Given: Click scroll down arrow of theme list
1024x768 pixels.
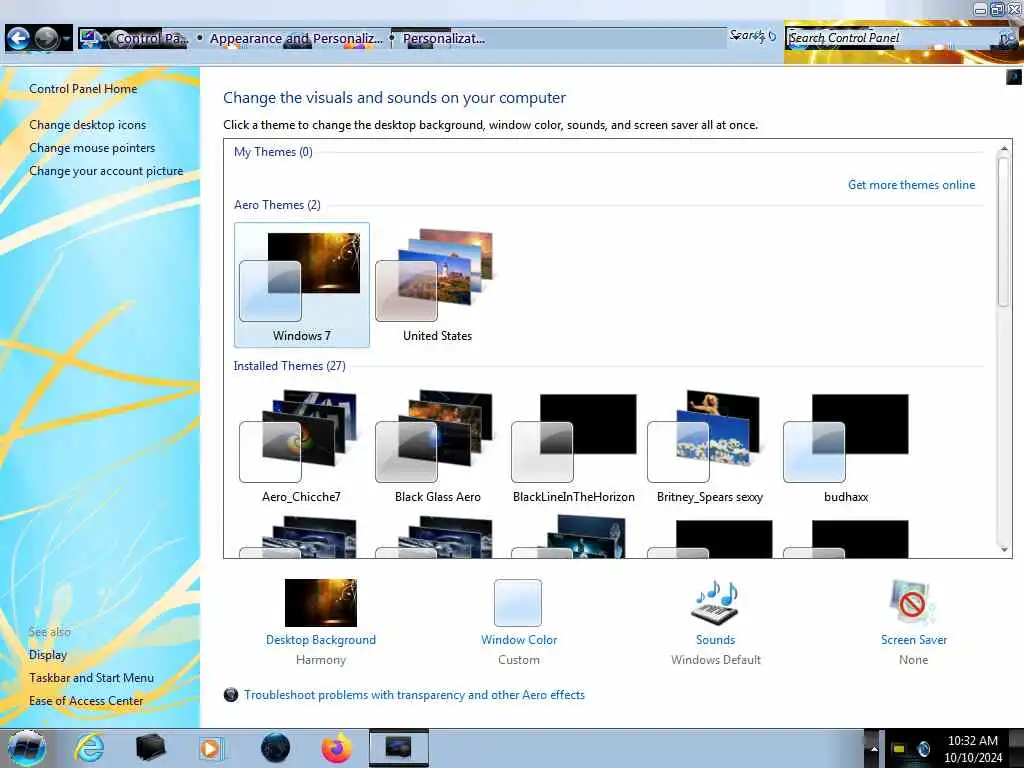Looking at the screenshot, I should click(x=1004, y=549).
